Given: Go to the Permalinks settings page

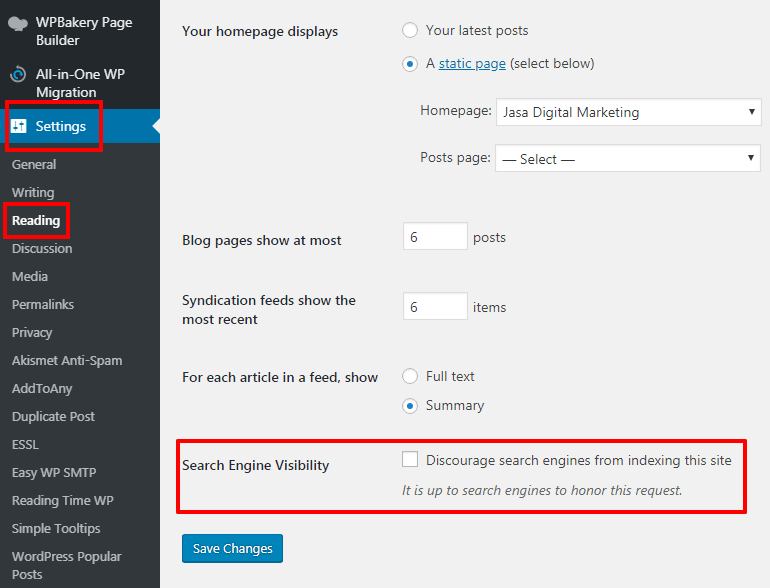Looking at the screenshot, I should (x=43, y=305).
